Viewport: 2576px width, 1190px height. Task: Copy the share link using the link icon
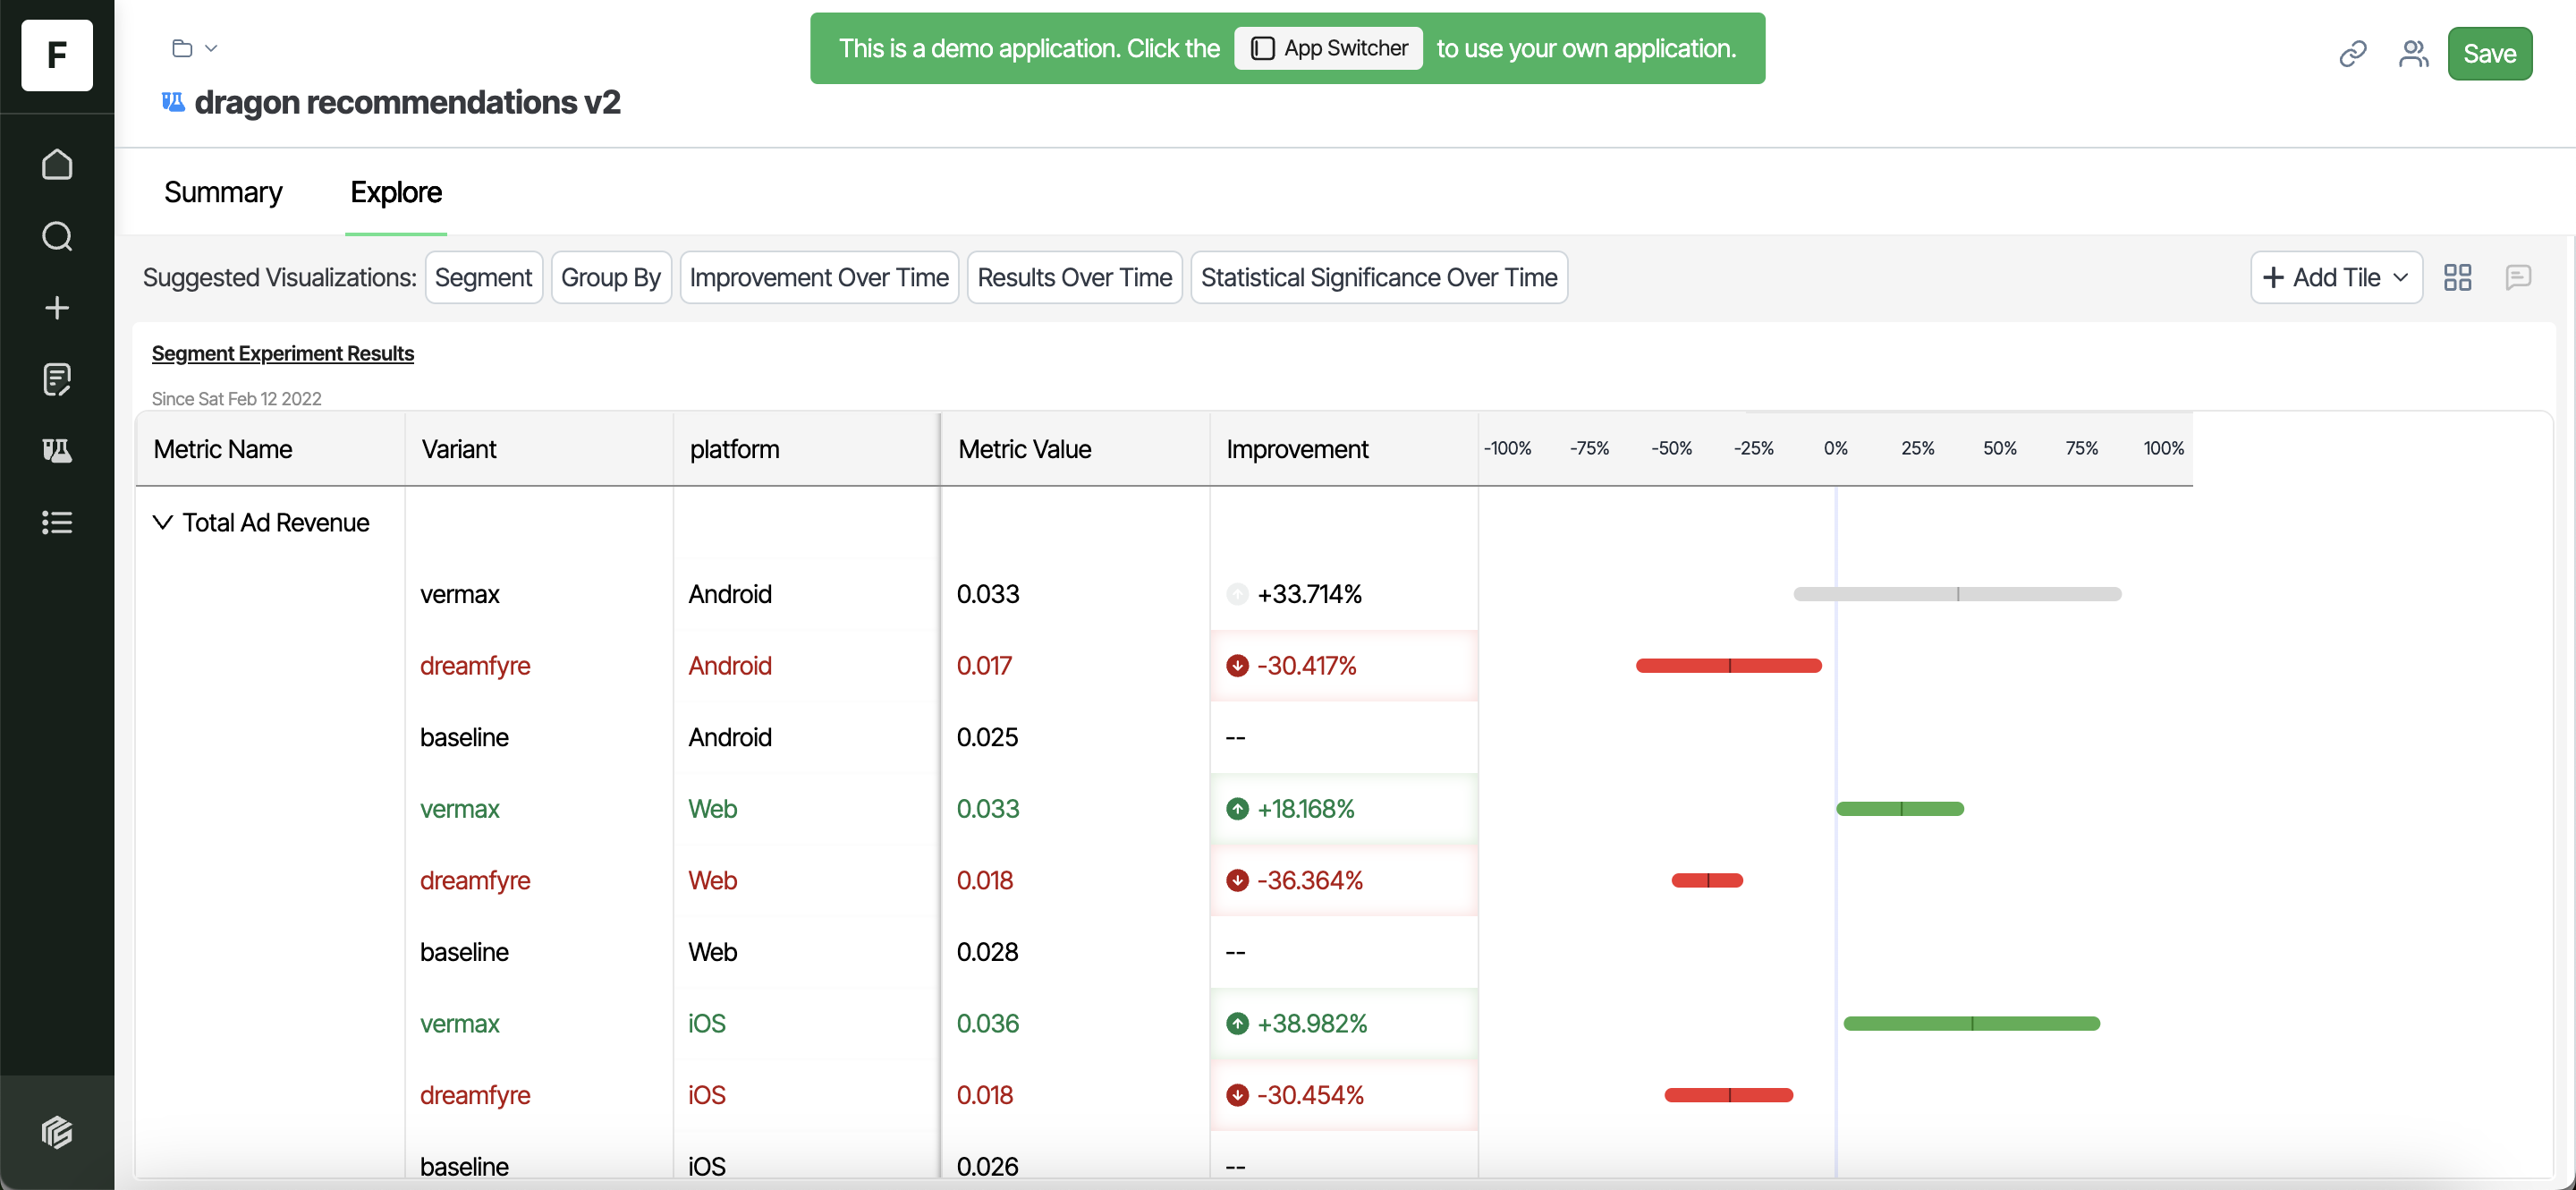click(2352, 53)
